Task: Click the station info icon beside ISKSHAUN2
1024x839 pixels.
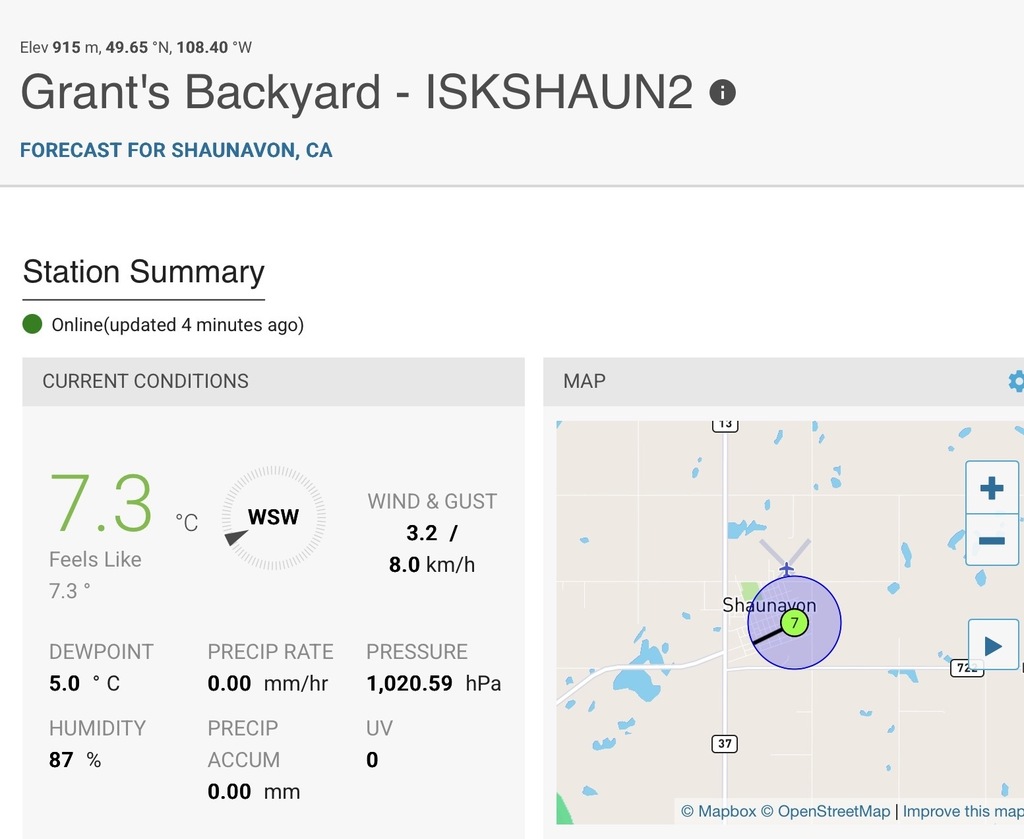Action: 722,93
